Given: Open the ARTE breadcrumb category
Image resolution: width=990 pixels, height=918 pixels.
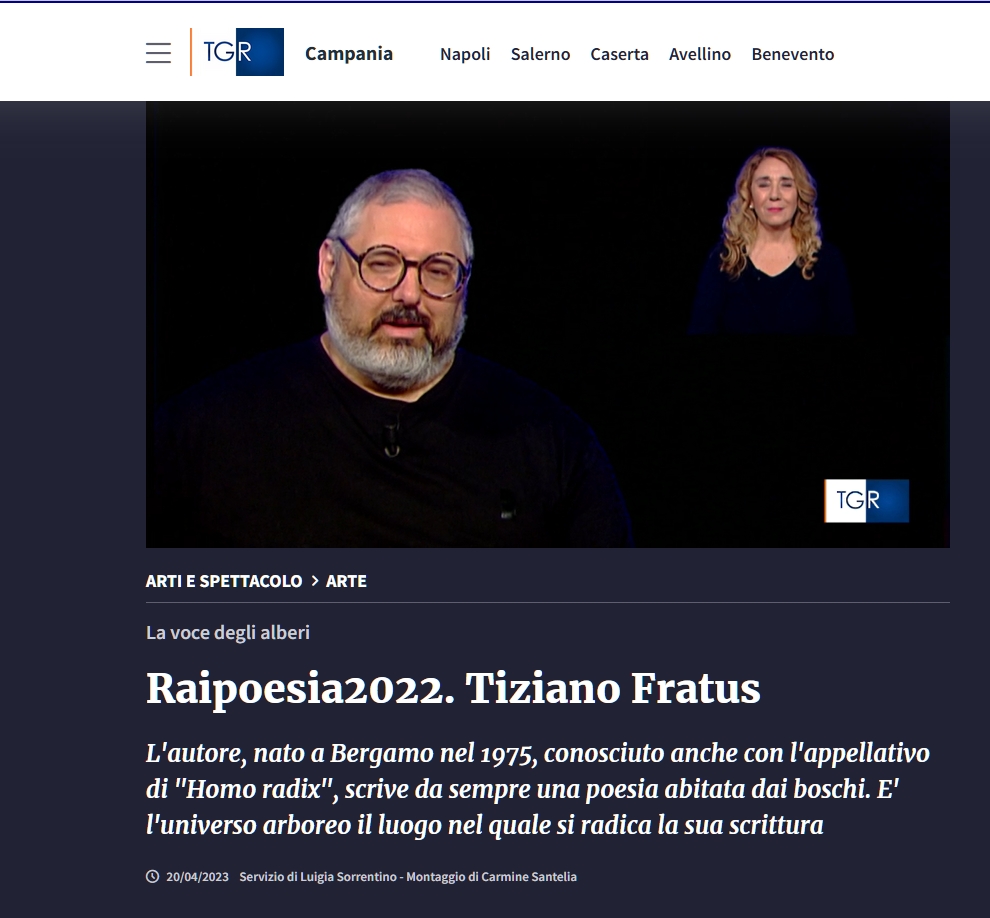Looking at the screenshot, I should click(x=346, y=581).
